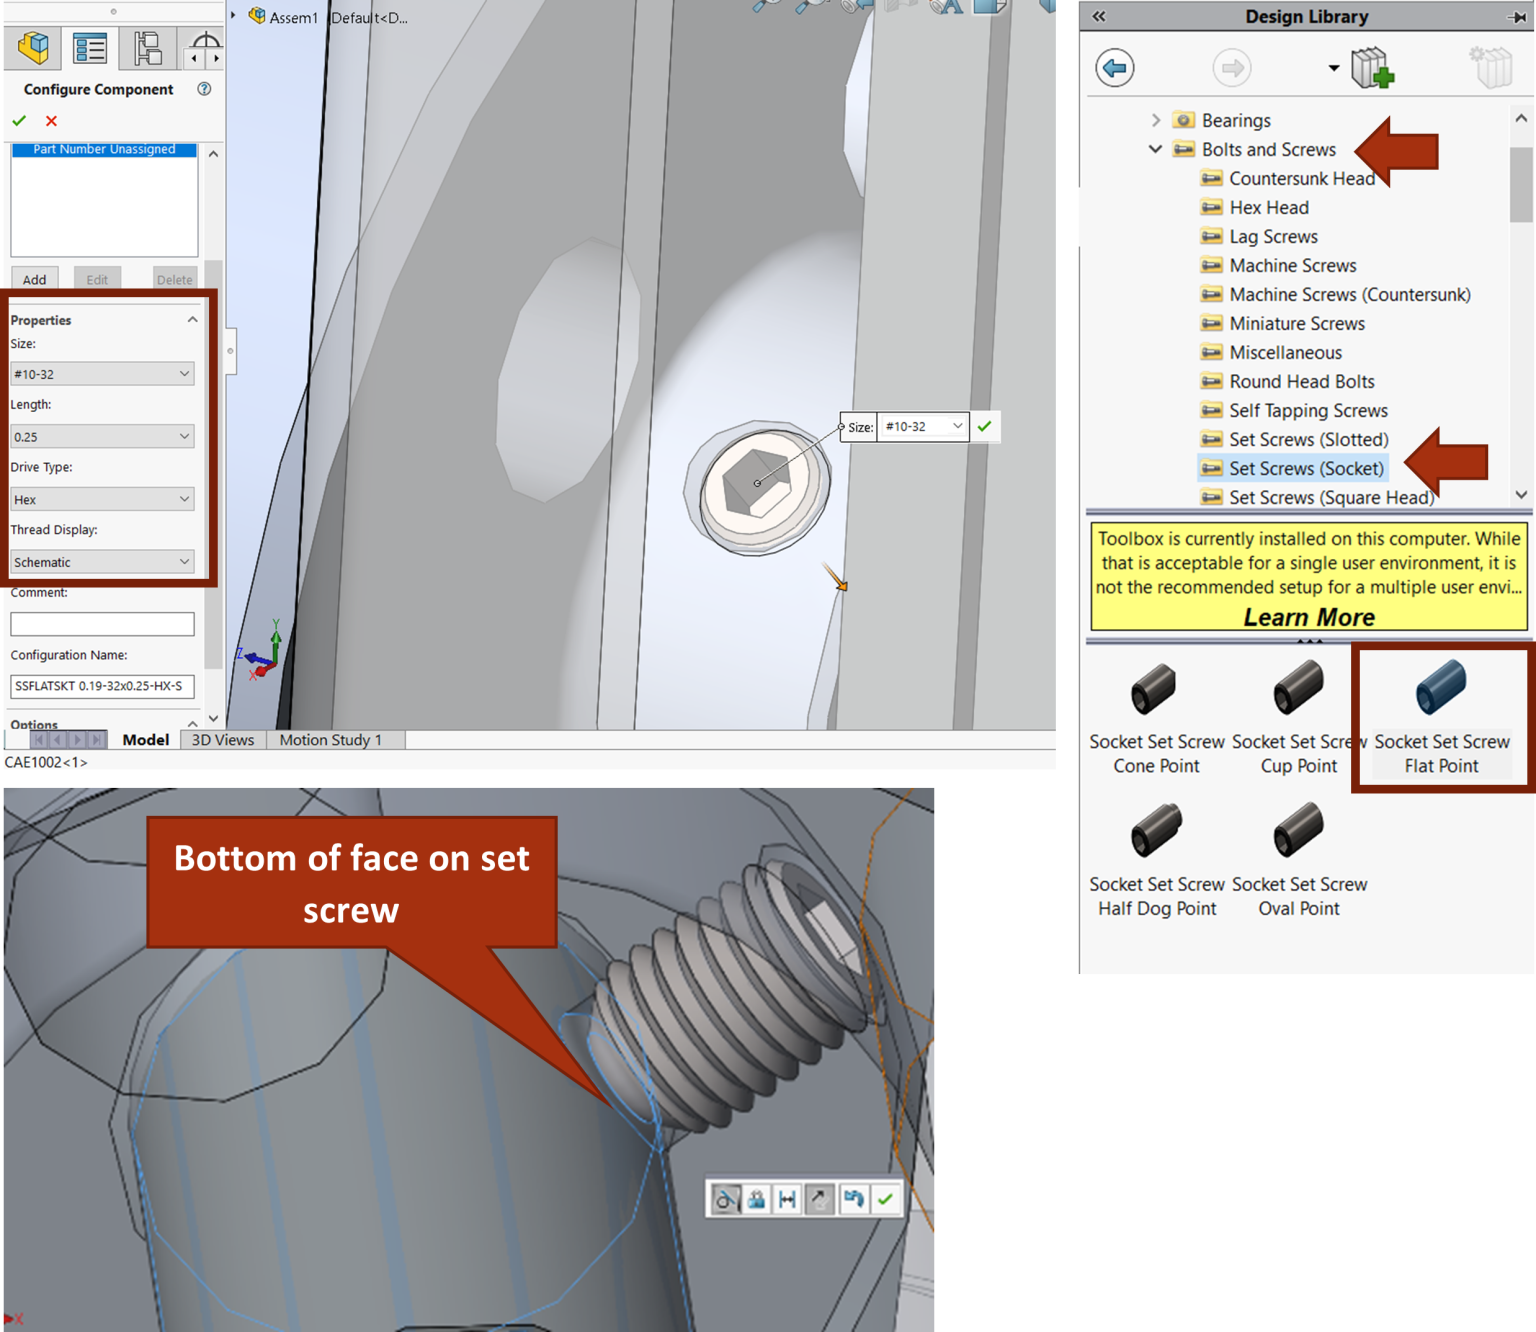Click the Add to Library icon
Viewport: 1536px width, 1332px height.
[1372, 68]
